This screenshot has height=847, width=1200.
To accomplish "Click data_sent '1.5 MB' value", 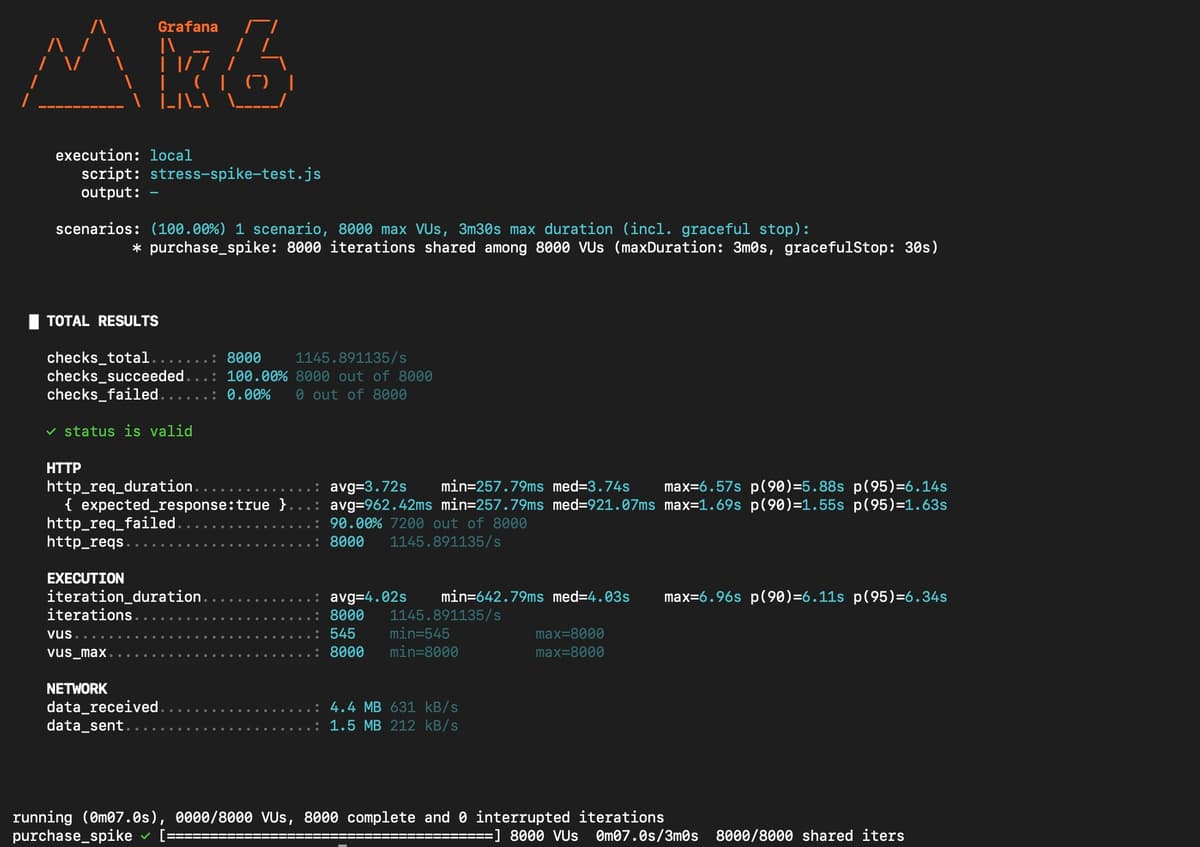I will tap(355, 725).
